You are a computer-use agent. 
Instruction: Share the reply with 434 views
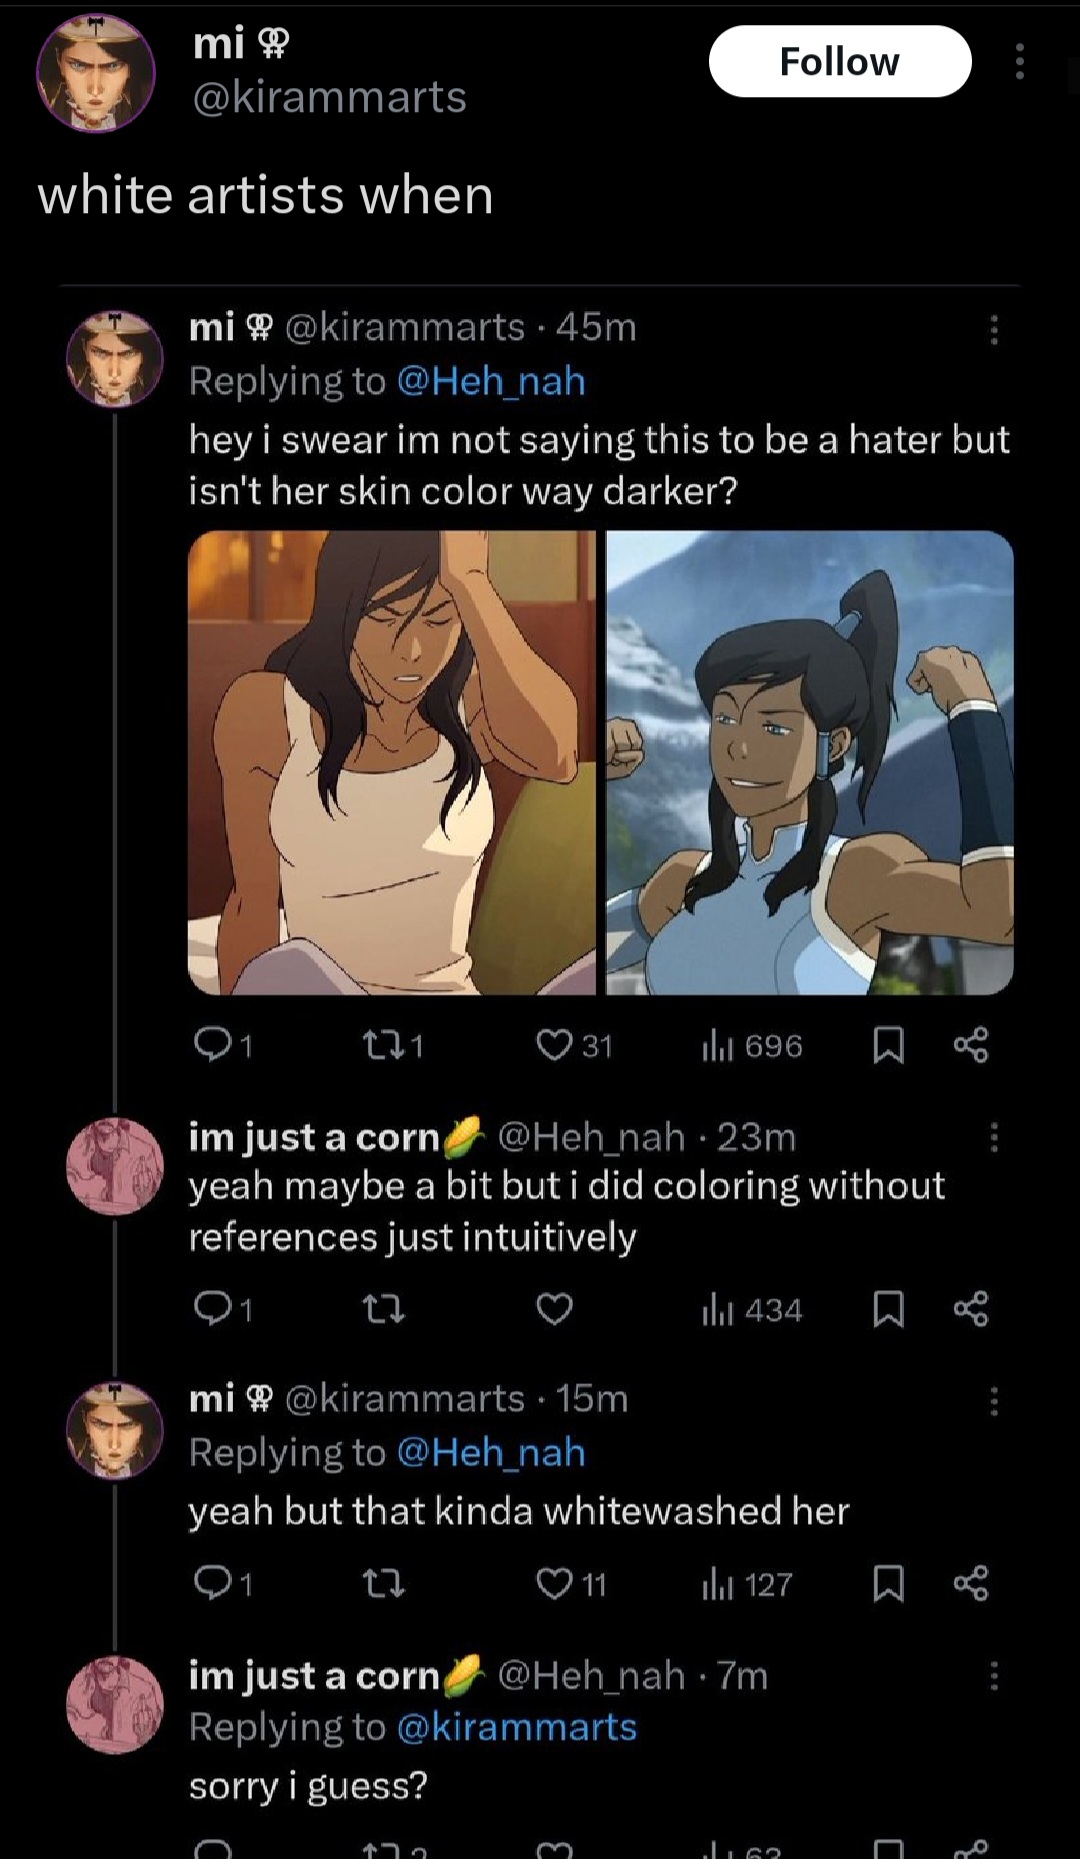(970, 1309)
